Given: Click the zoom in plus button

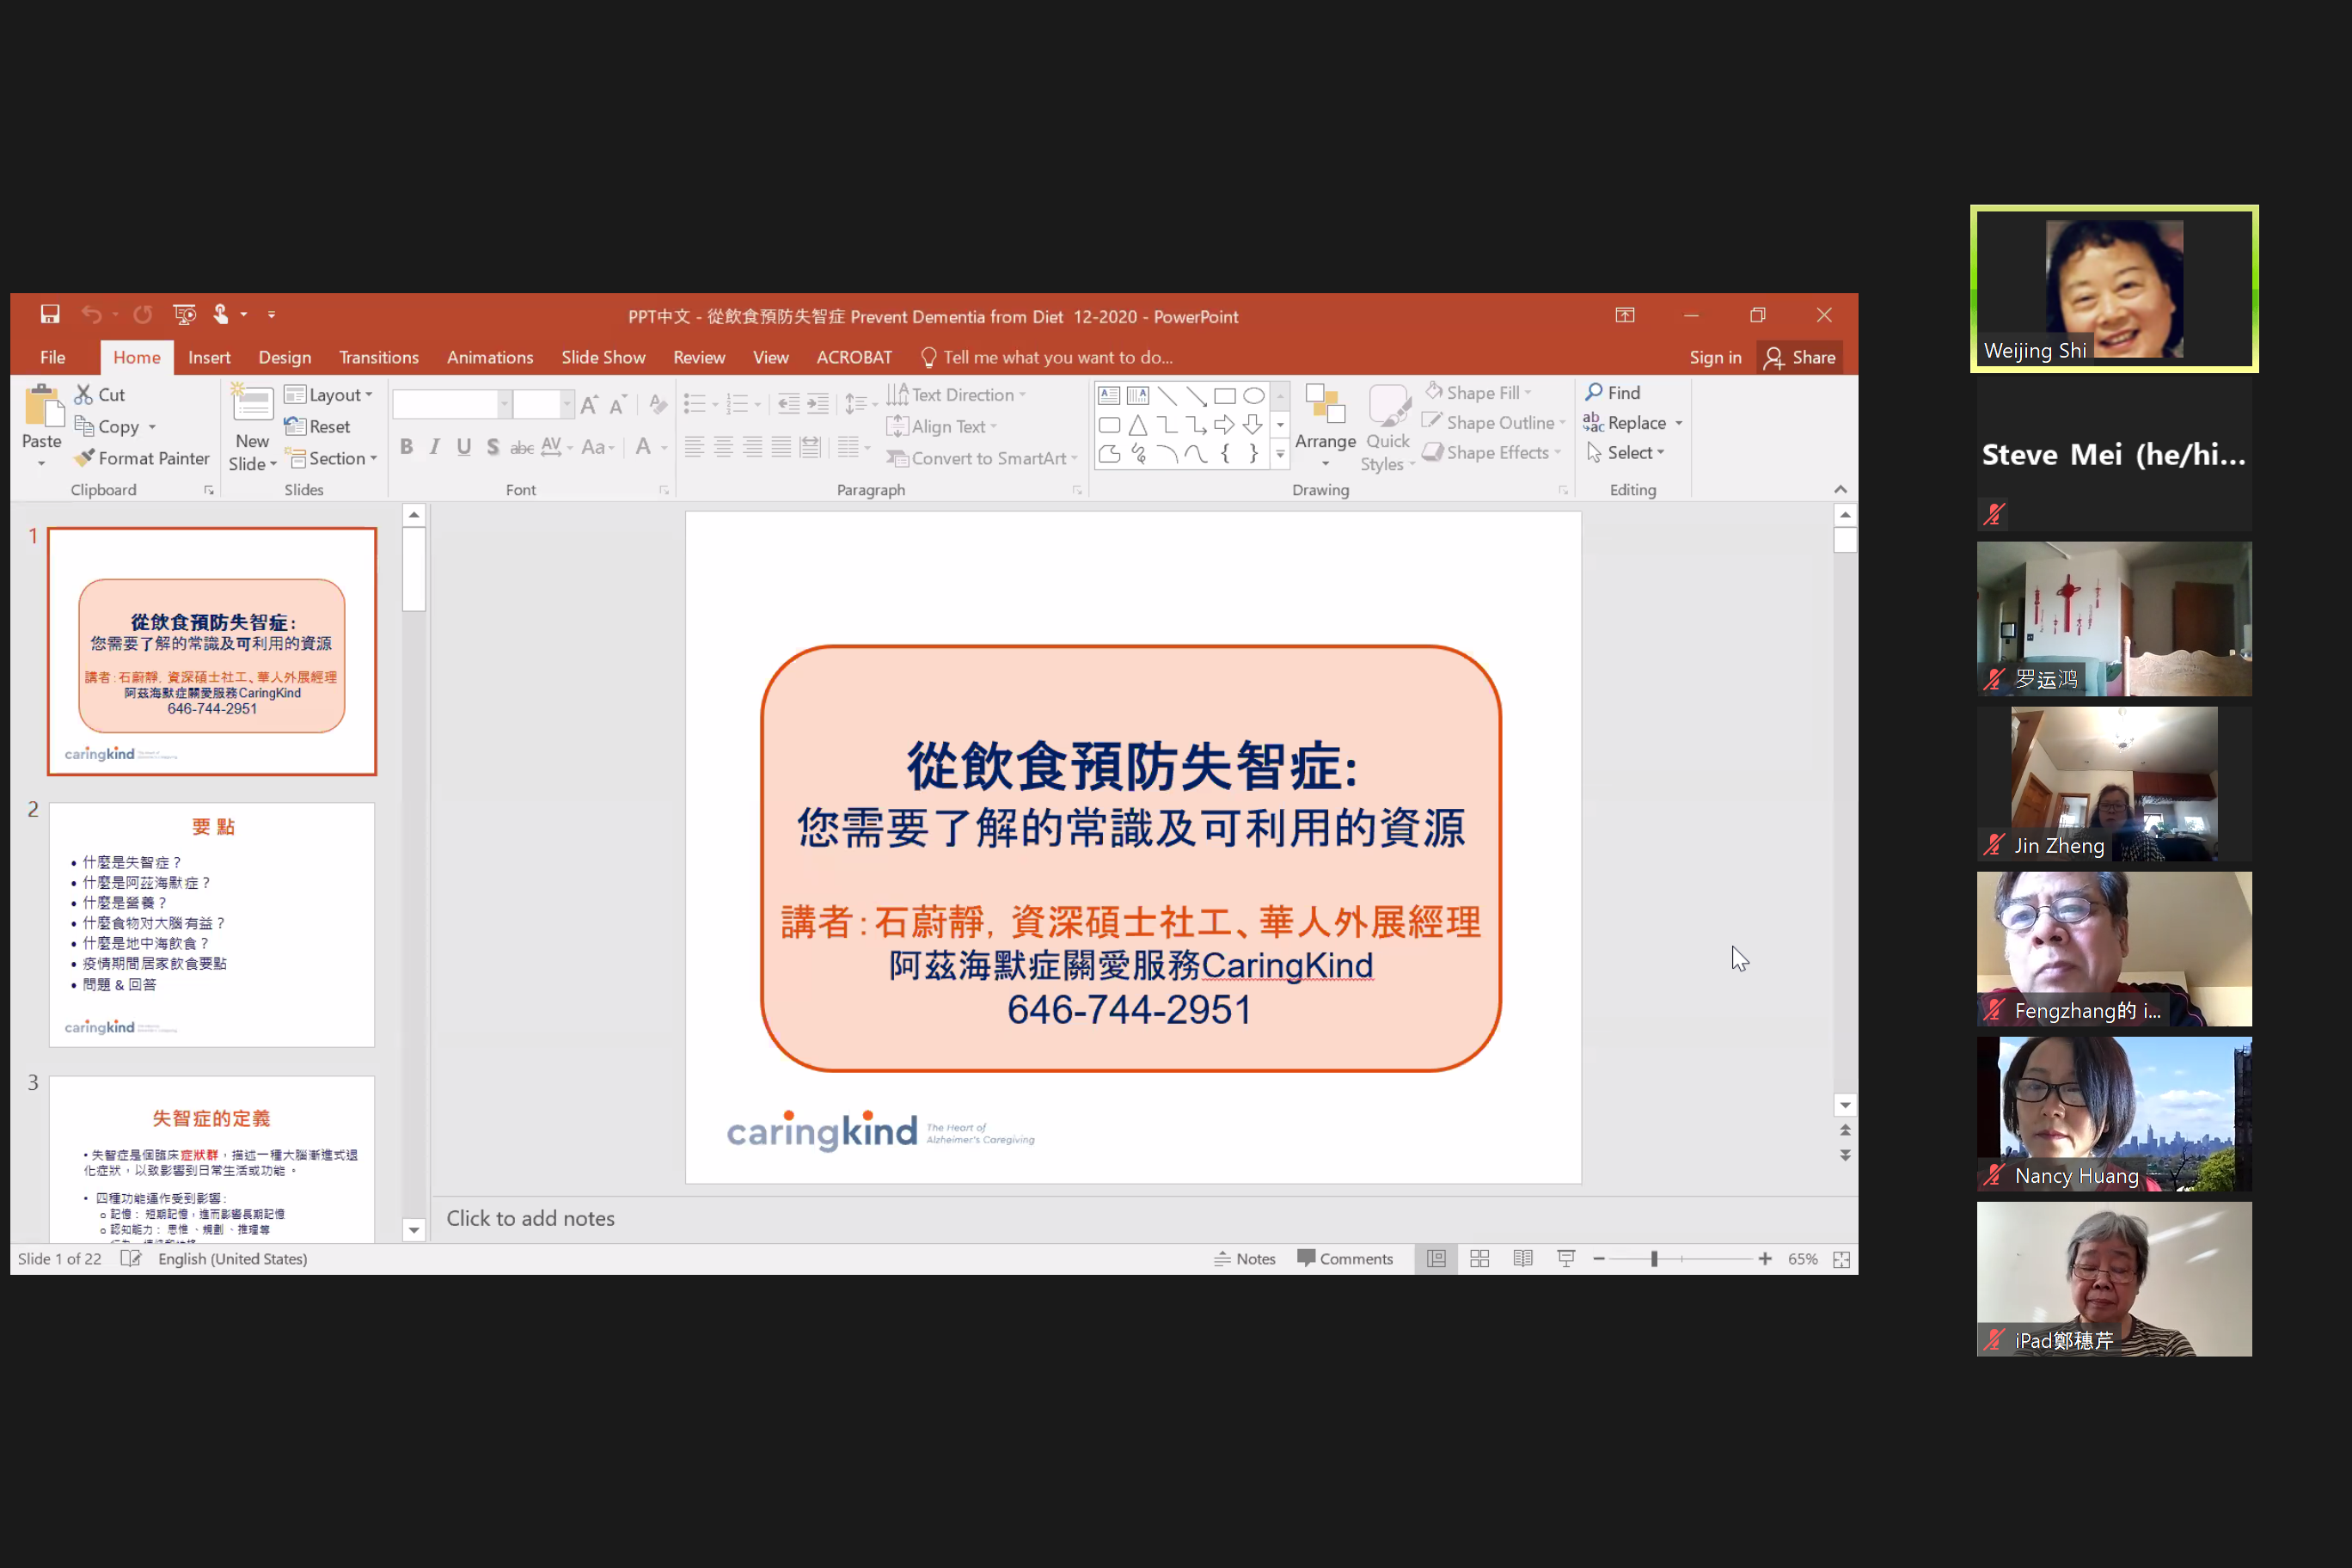Looking at the screenshot, I should click(1765, 1259).
